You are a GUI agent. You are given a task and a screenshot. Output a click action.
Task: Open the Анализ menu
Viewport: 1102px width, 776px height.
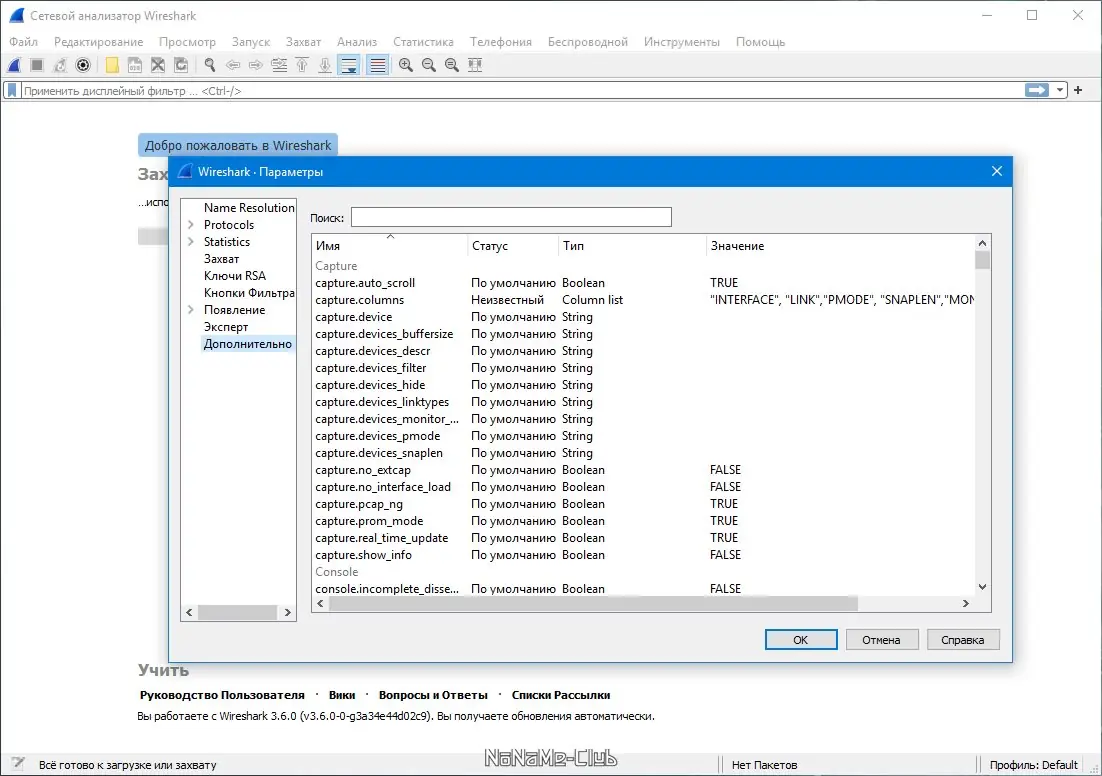coord(357,42)
